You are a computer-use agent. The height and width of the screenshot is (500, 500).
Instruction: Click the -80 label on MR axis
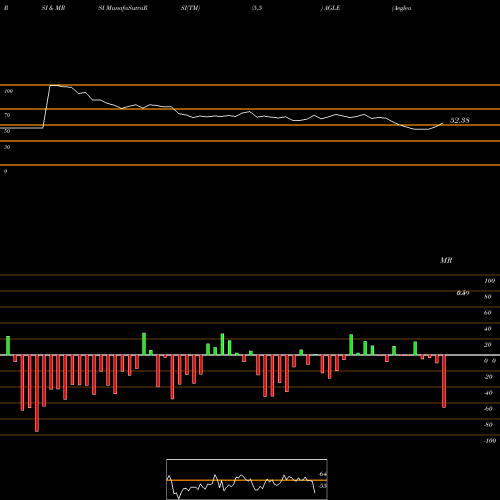point(488,425)
